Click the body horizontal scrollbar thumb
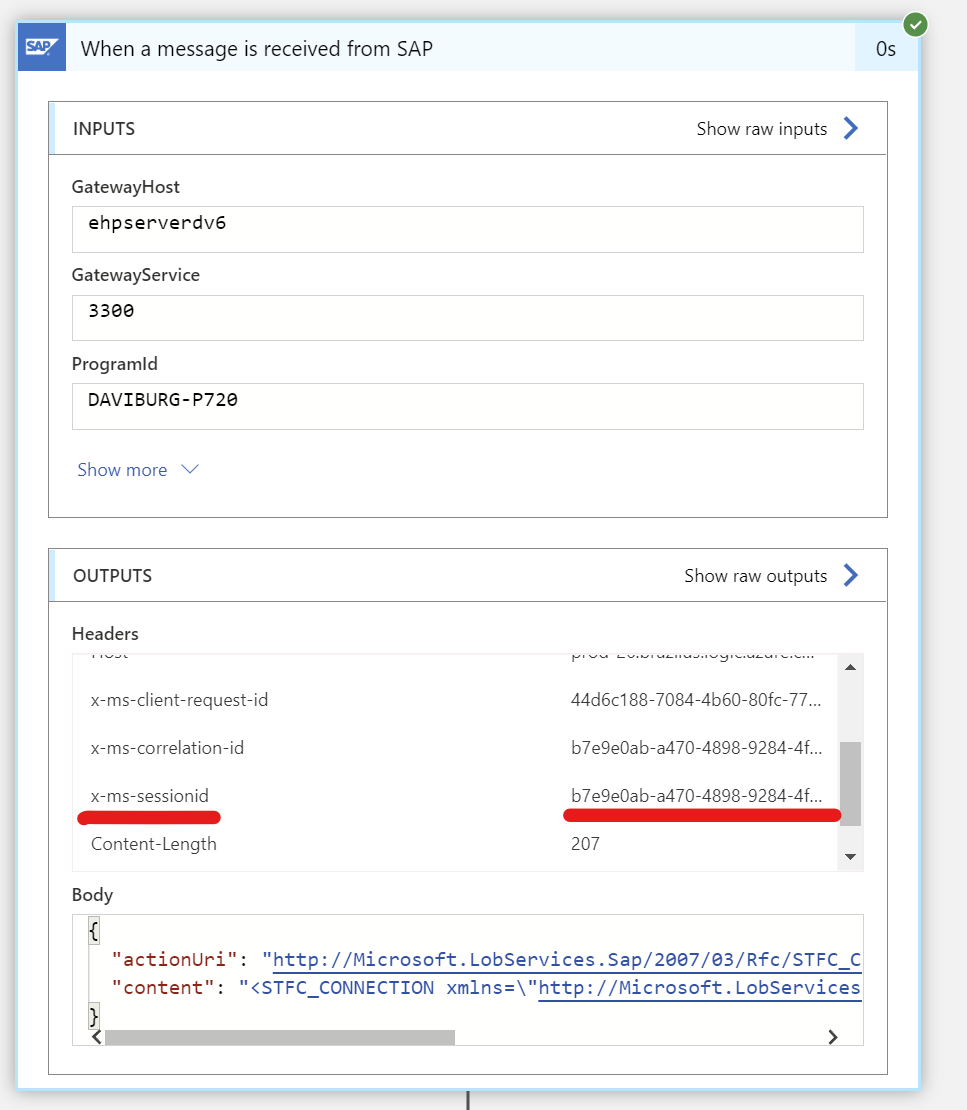Viewport: 967px width, 1110px height. [280, 1037]
